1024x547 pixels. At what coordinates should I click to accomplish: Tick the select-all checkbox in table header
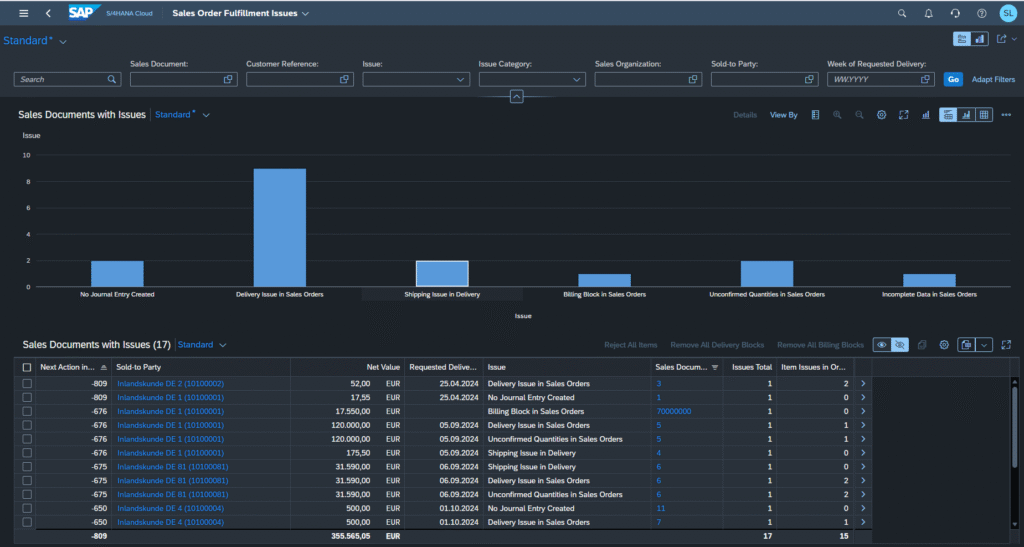pos(27,367)
